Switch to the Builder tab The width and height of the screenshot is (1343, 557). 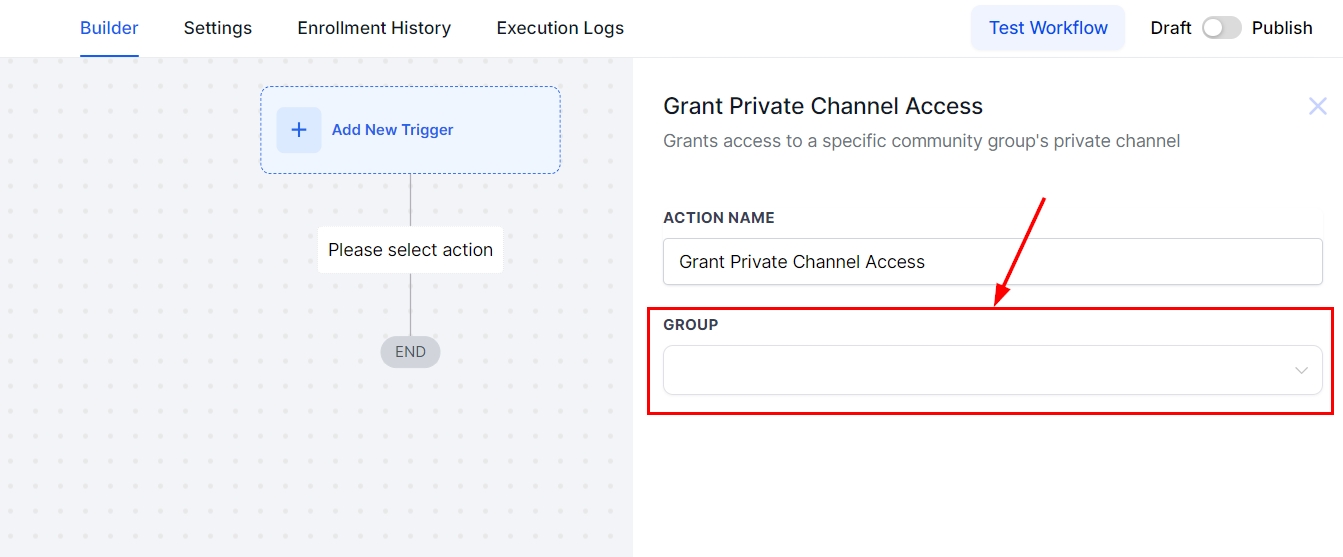coord(109,28)
